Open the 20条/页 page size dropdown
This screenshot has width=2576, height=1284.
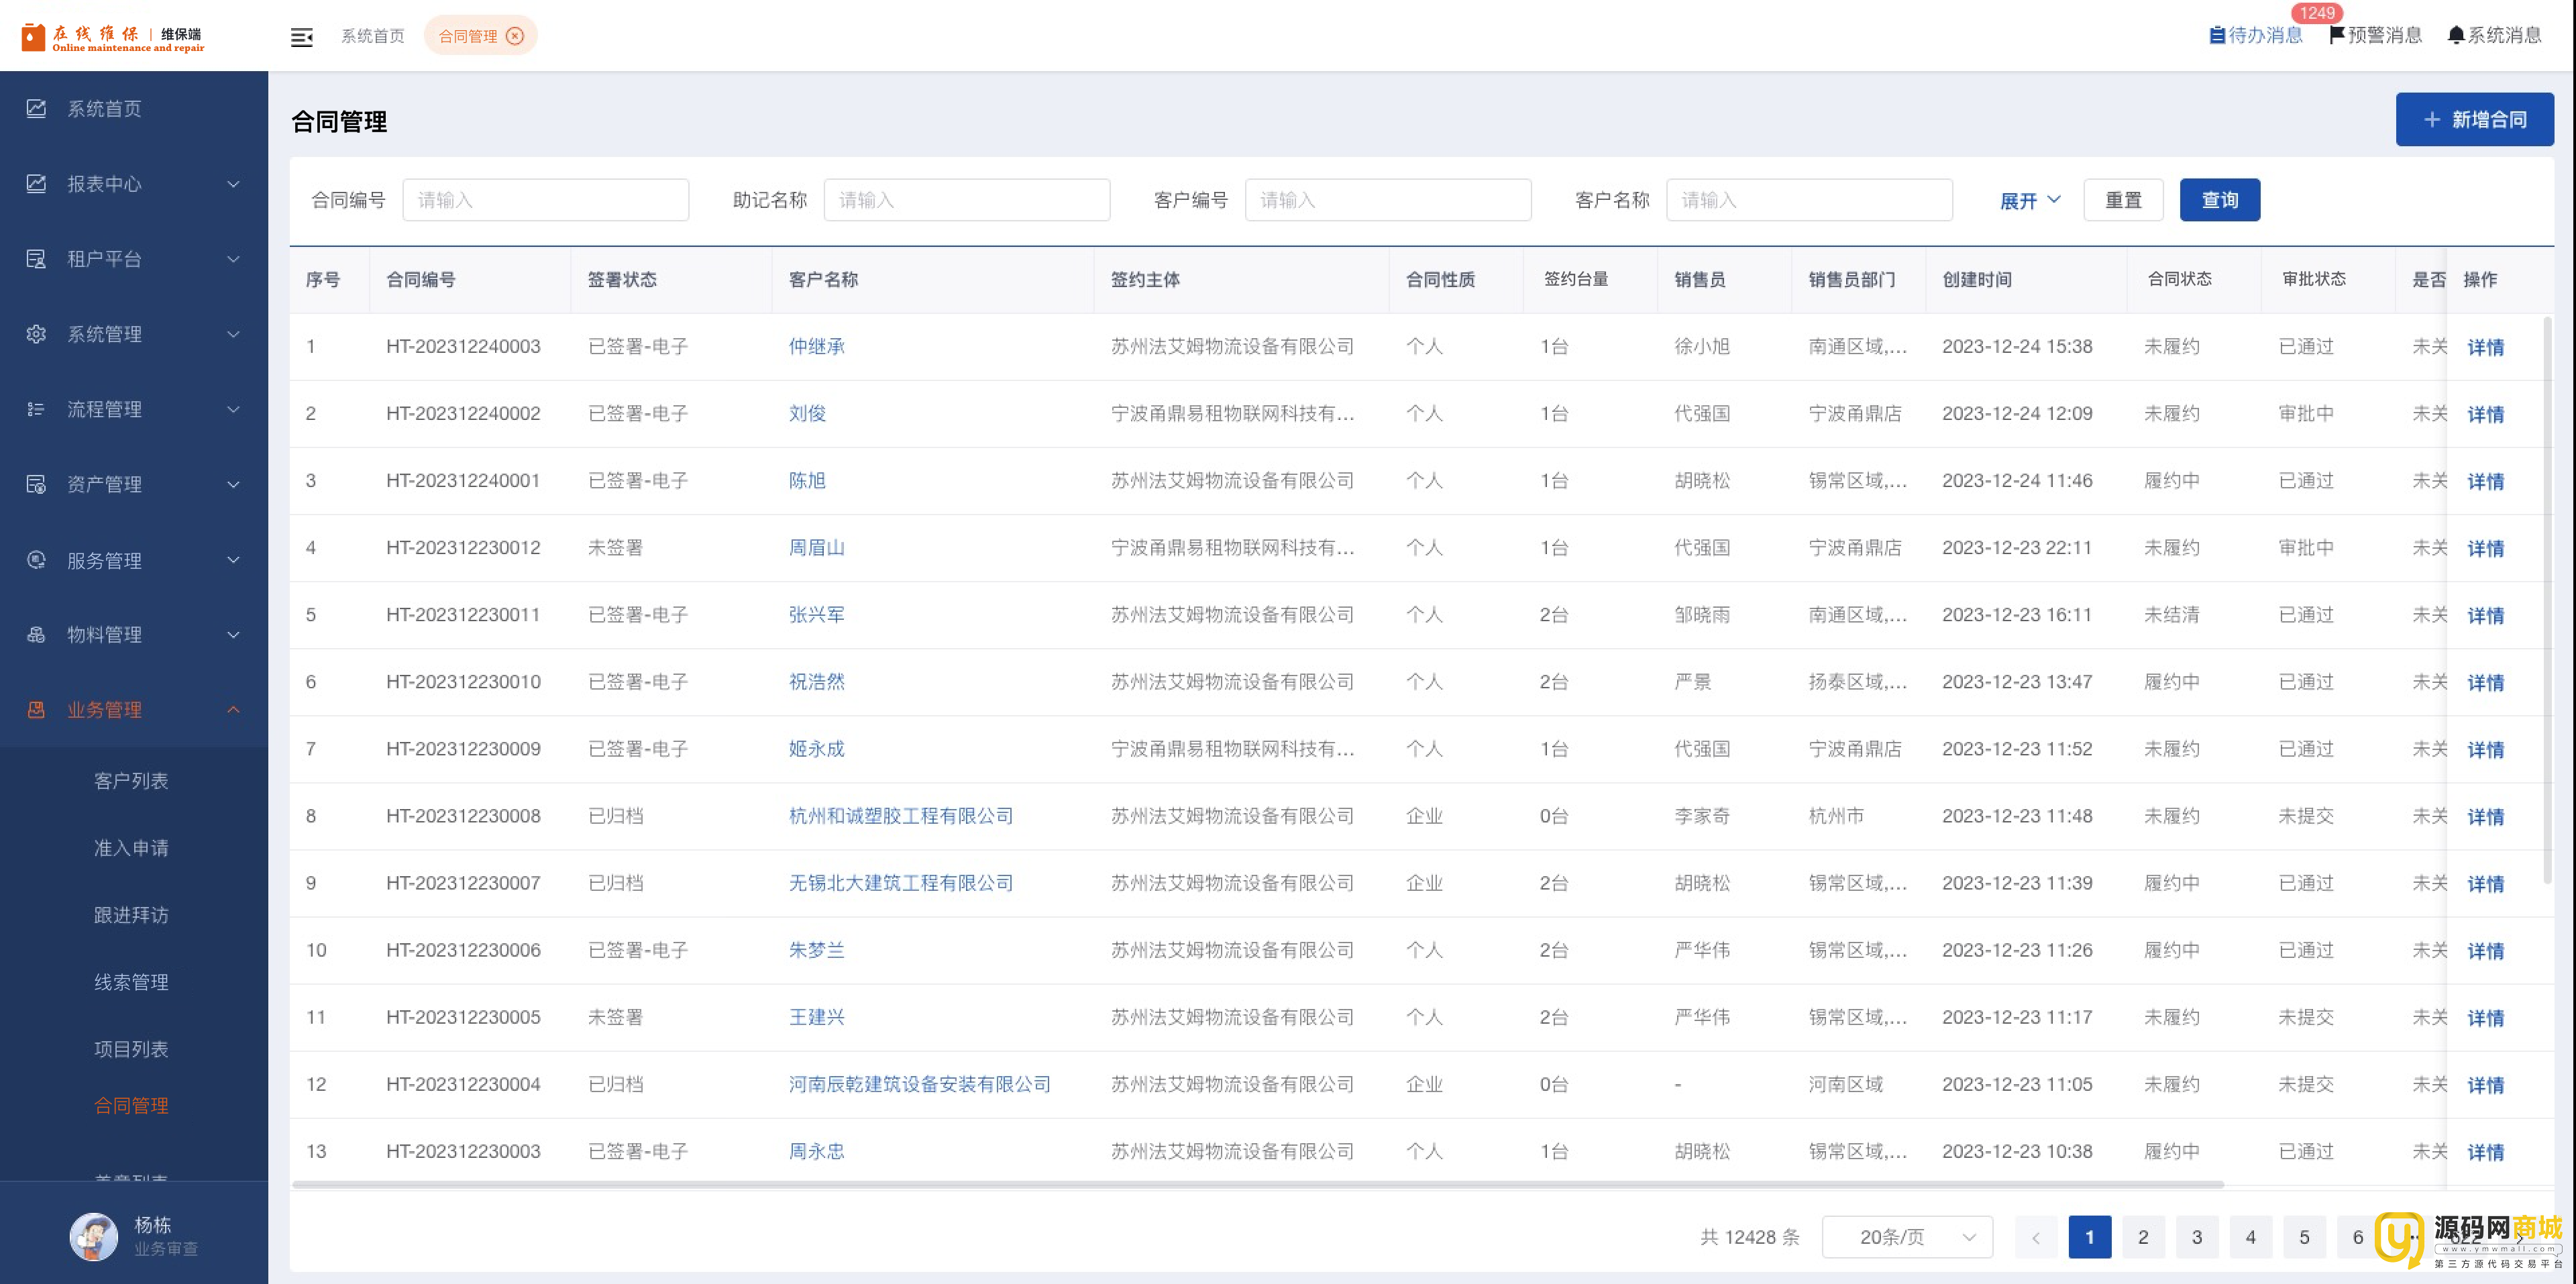pyautogui.click(x=1907, y=1237)
